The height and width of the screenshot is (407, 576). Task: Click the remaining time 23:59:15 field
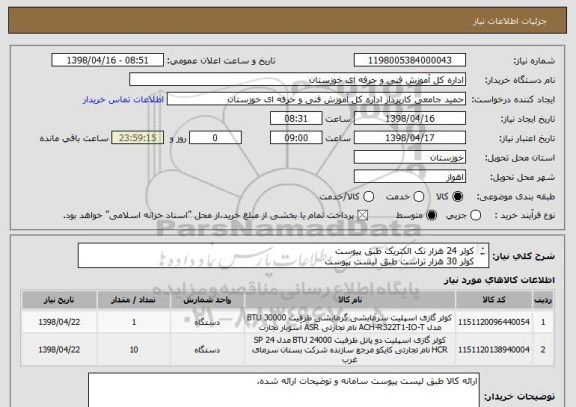[x=138, y=138]
